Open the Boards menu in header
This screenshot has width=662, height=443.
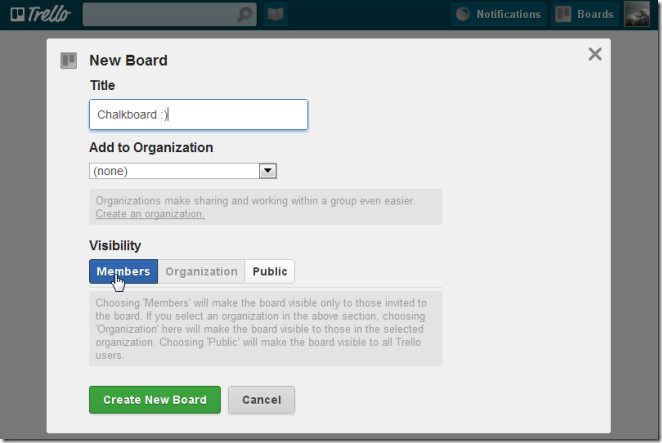[585, 14]
